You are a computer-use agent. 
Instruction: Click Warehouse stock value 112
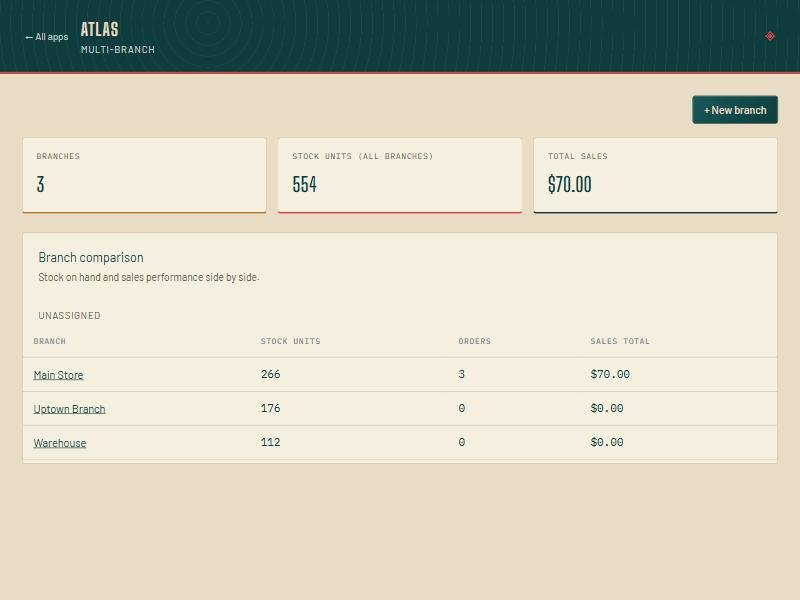[x=270, y=442]
